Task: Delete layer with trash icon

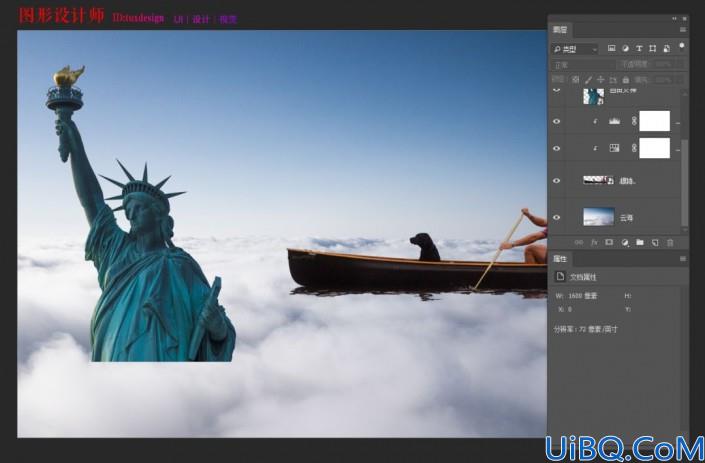Action: pyautogui.click(x=670, y=243)
